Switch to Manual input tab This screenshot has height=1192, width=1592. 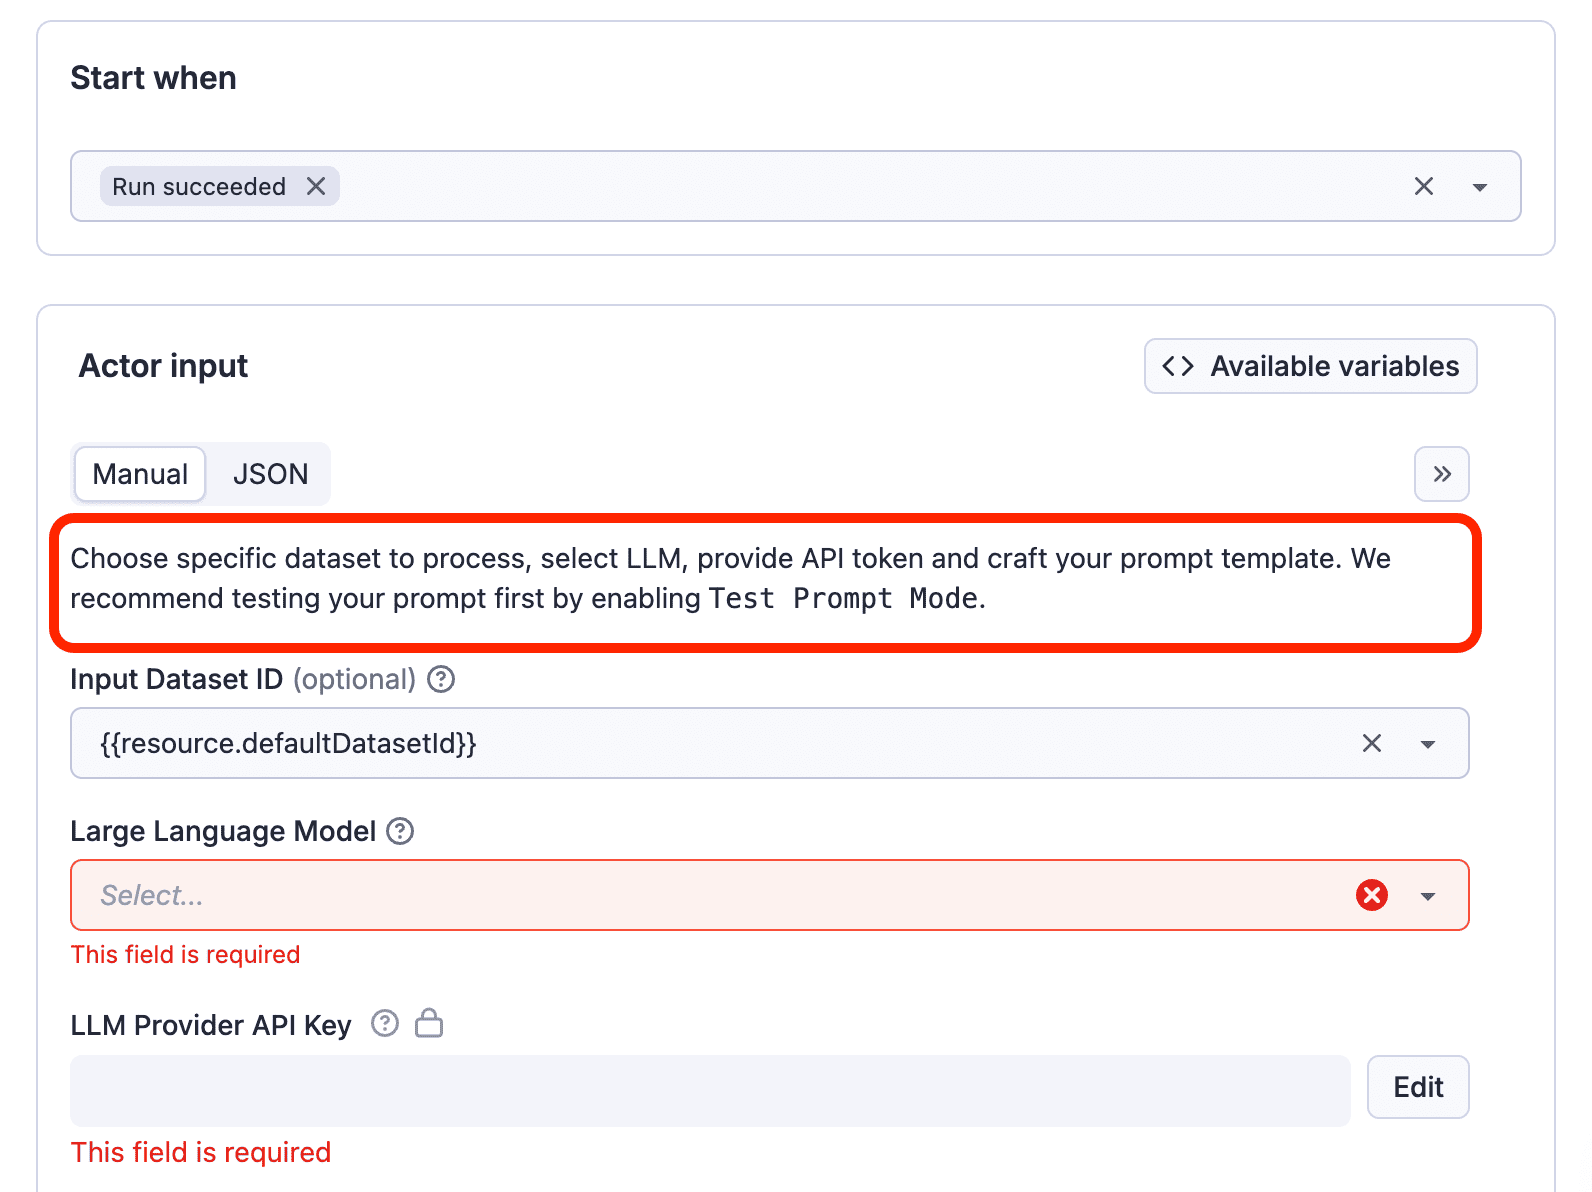[140, 474]
